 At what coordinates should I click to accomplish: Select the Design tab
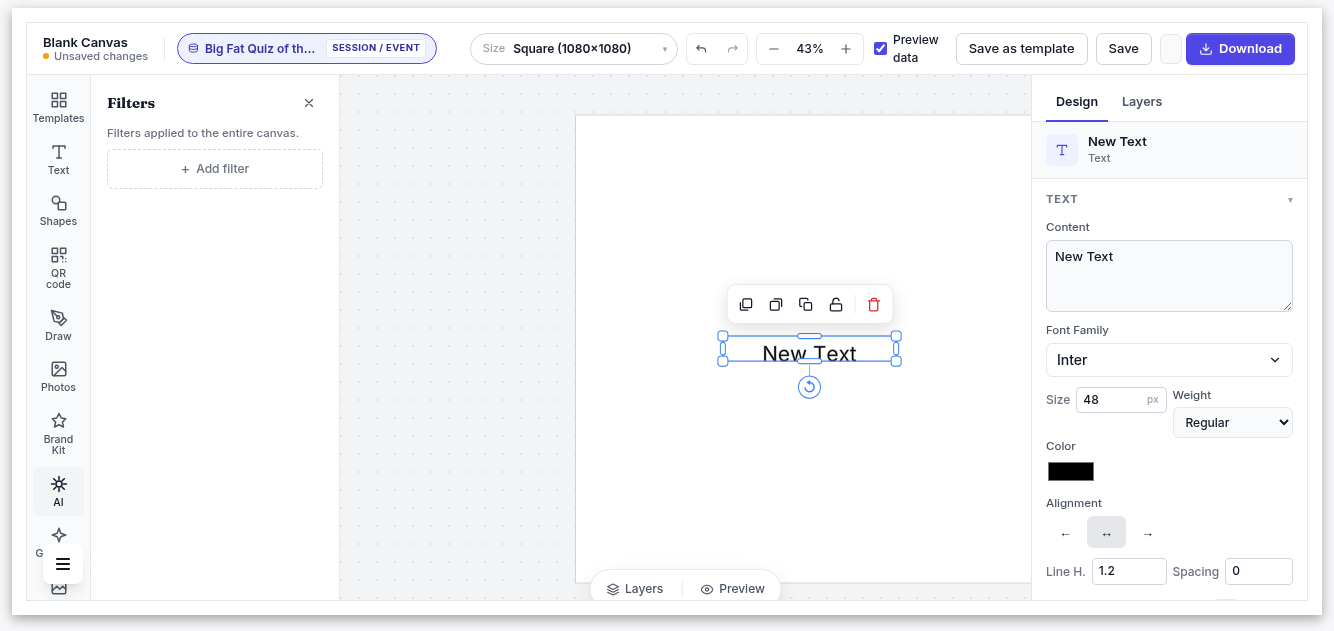click(x=1077, y=102)
